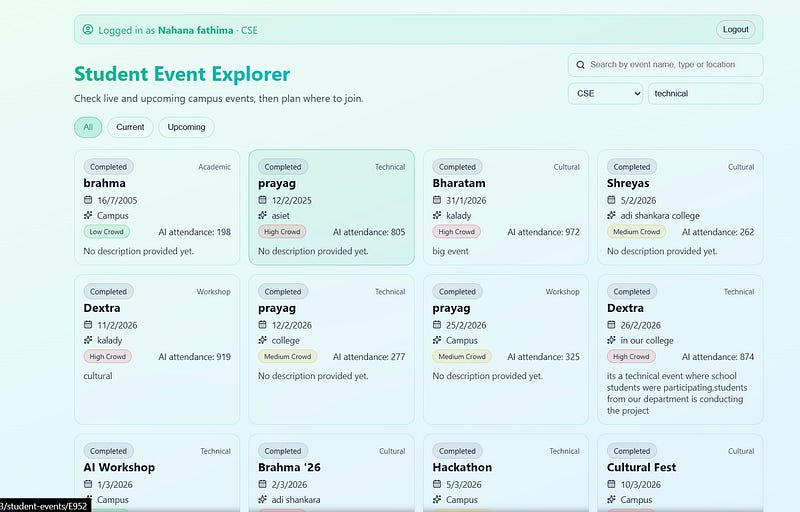Click Completed badge on Shreyas card

632,167
